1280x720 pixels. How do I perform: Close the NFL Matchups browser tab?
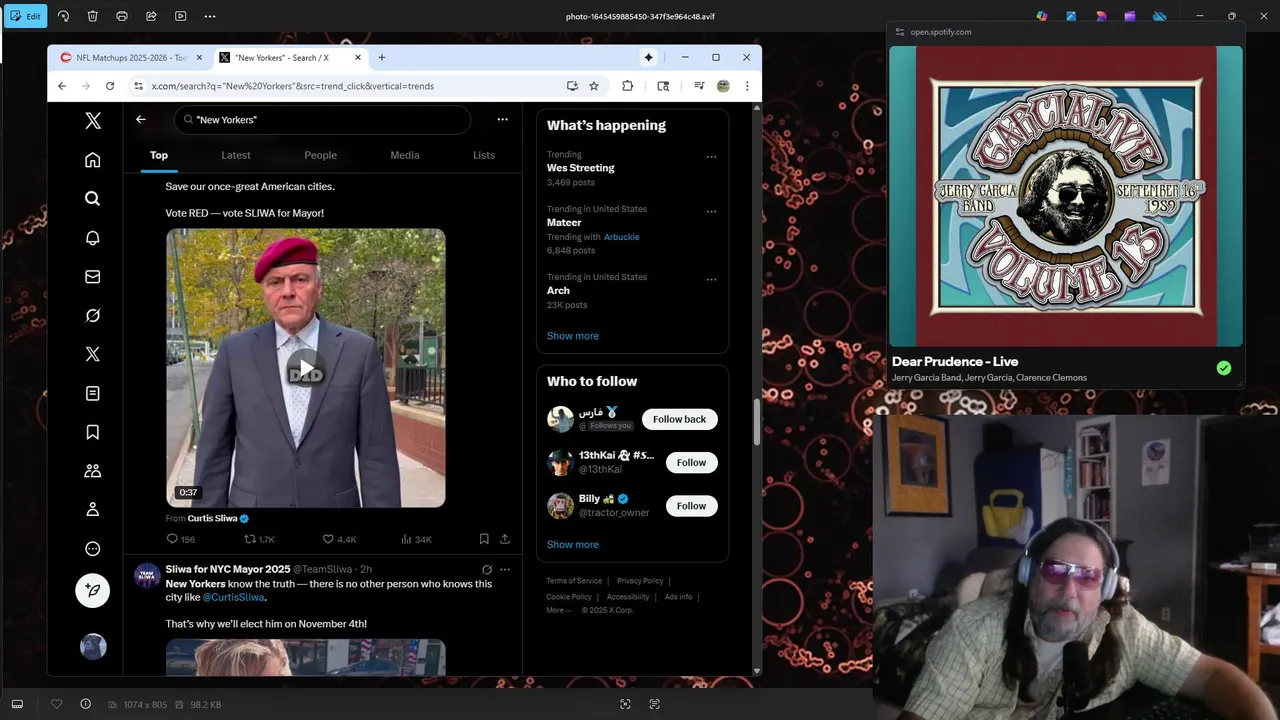(199, 57)
